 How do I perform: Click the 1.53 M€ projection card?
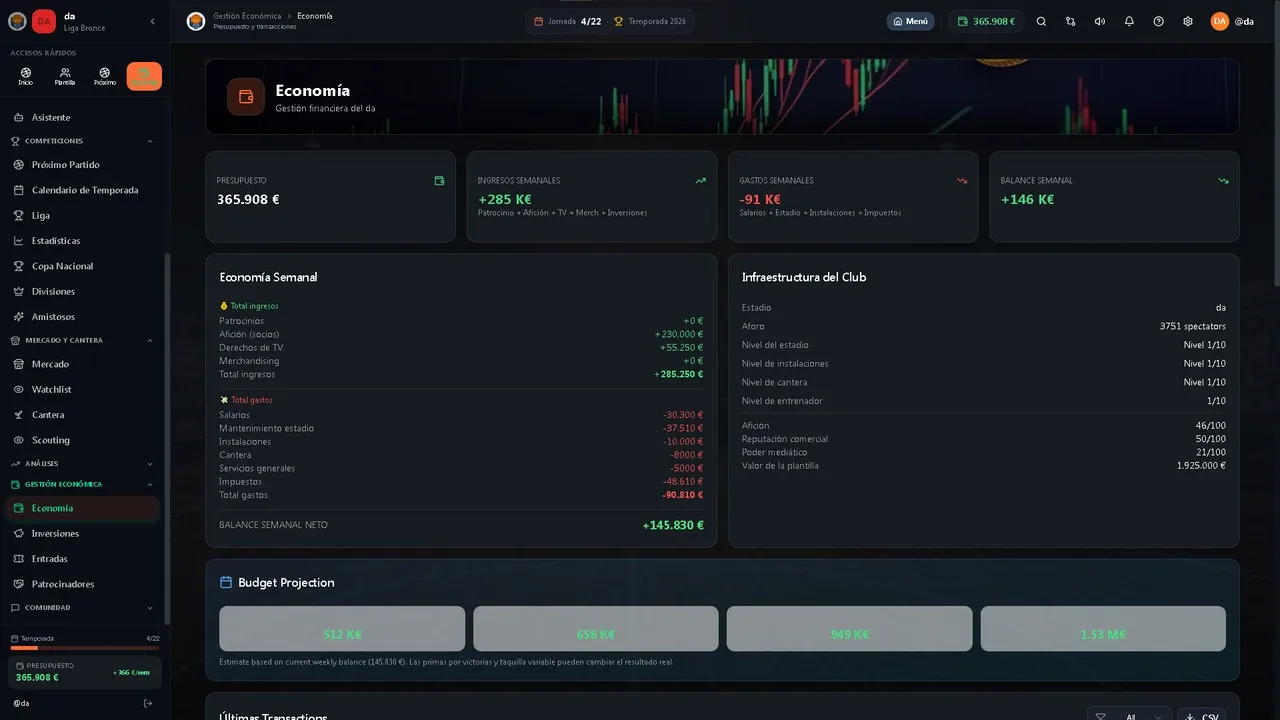click(1103, 629)
